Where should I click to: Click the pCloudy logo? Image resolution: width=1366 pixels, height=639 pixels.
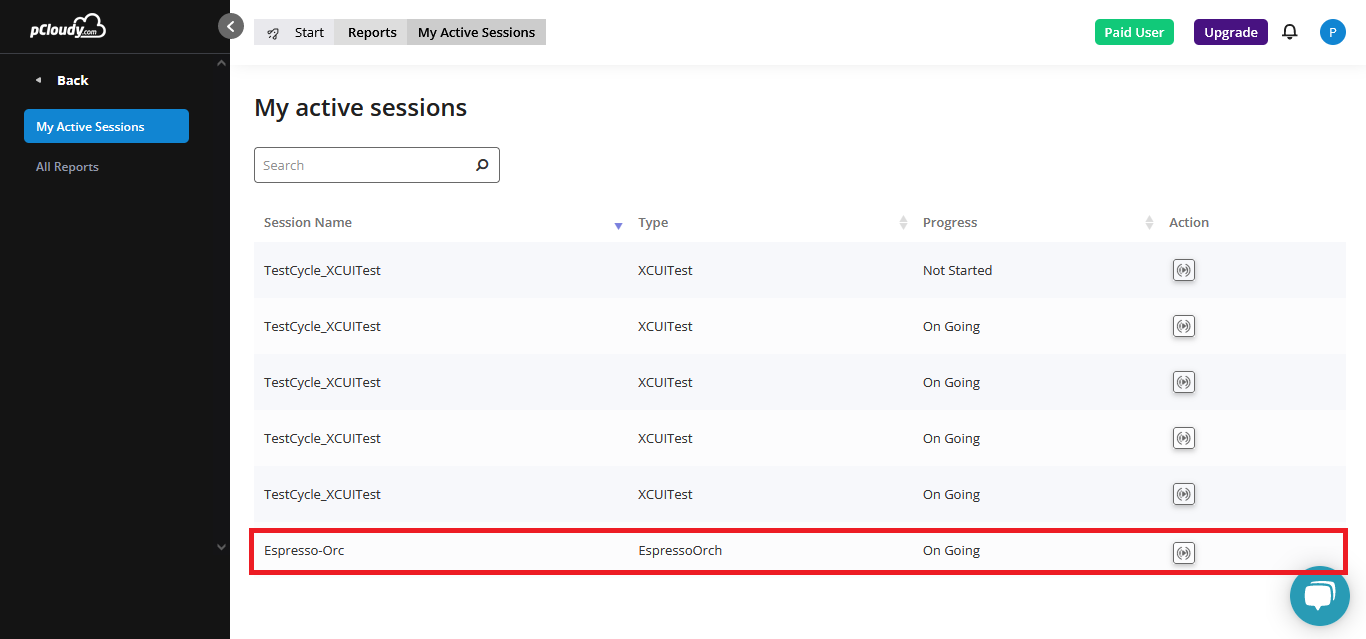(x=67, y=27)
